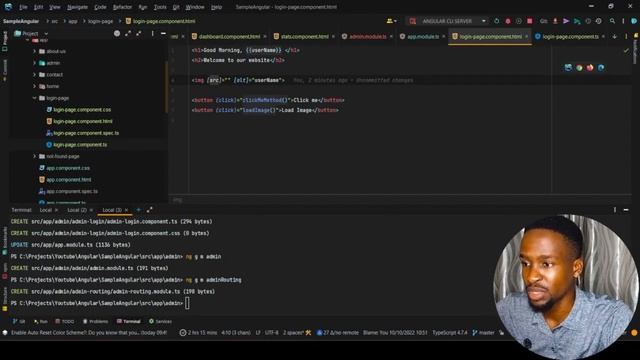Open Code With Me users icon
This screenshot has width=640, height=360.
click(391, 21)
